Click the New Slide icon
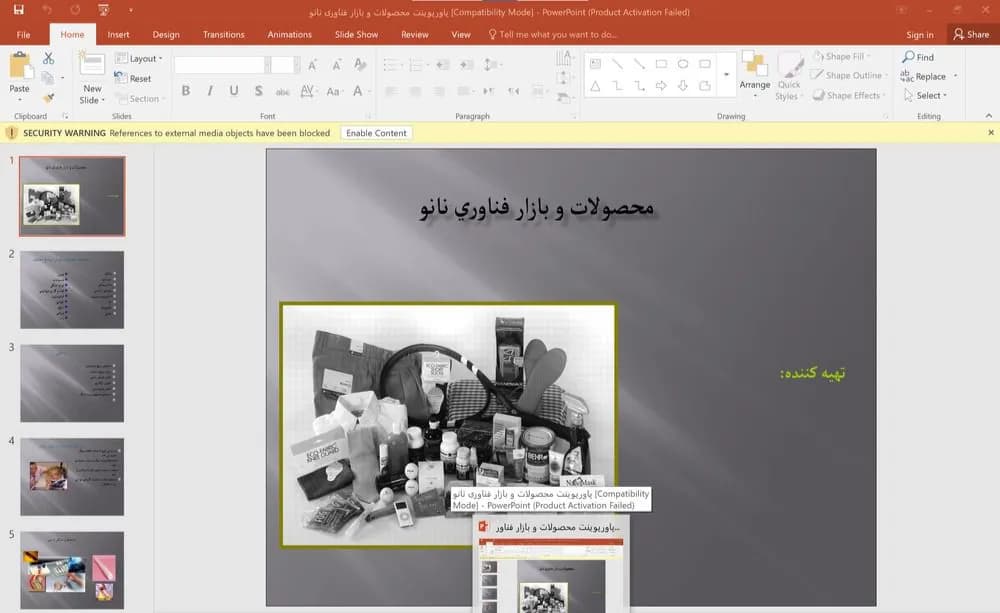This screenshot has width=1000, height=613. (92, 65)
